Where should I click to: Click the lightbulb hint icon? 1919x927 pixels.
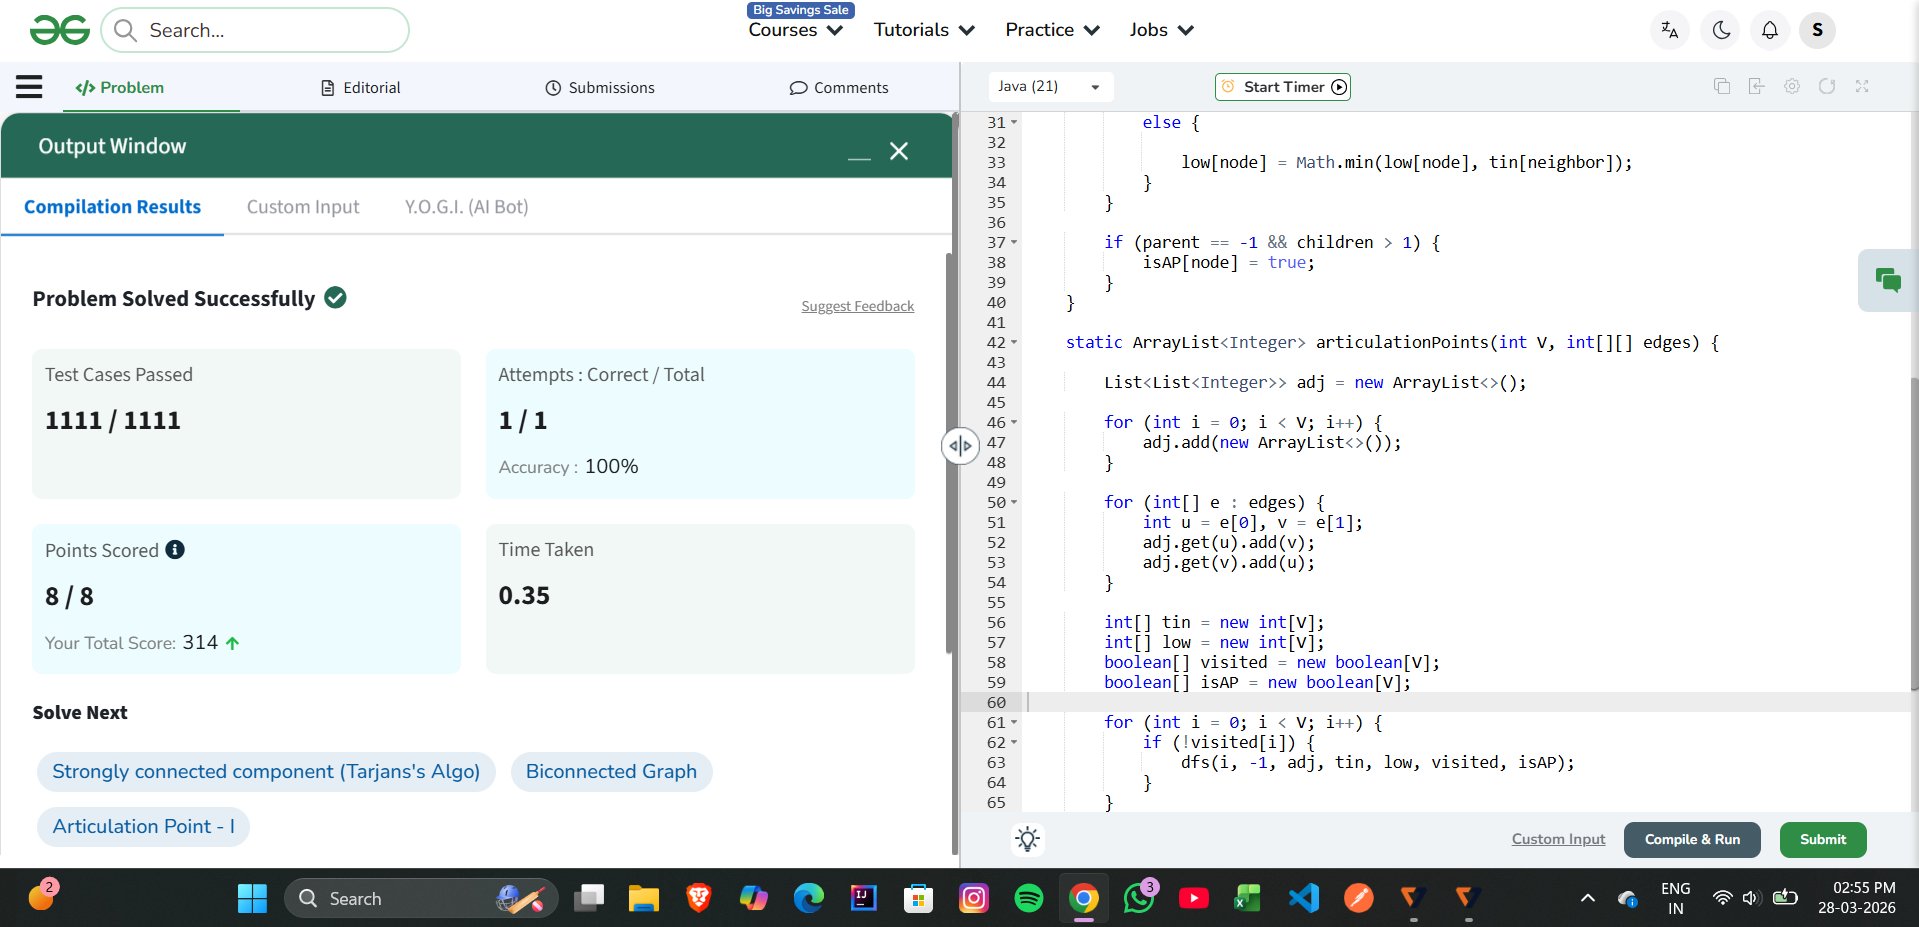pos(1027,839)
